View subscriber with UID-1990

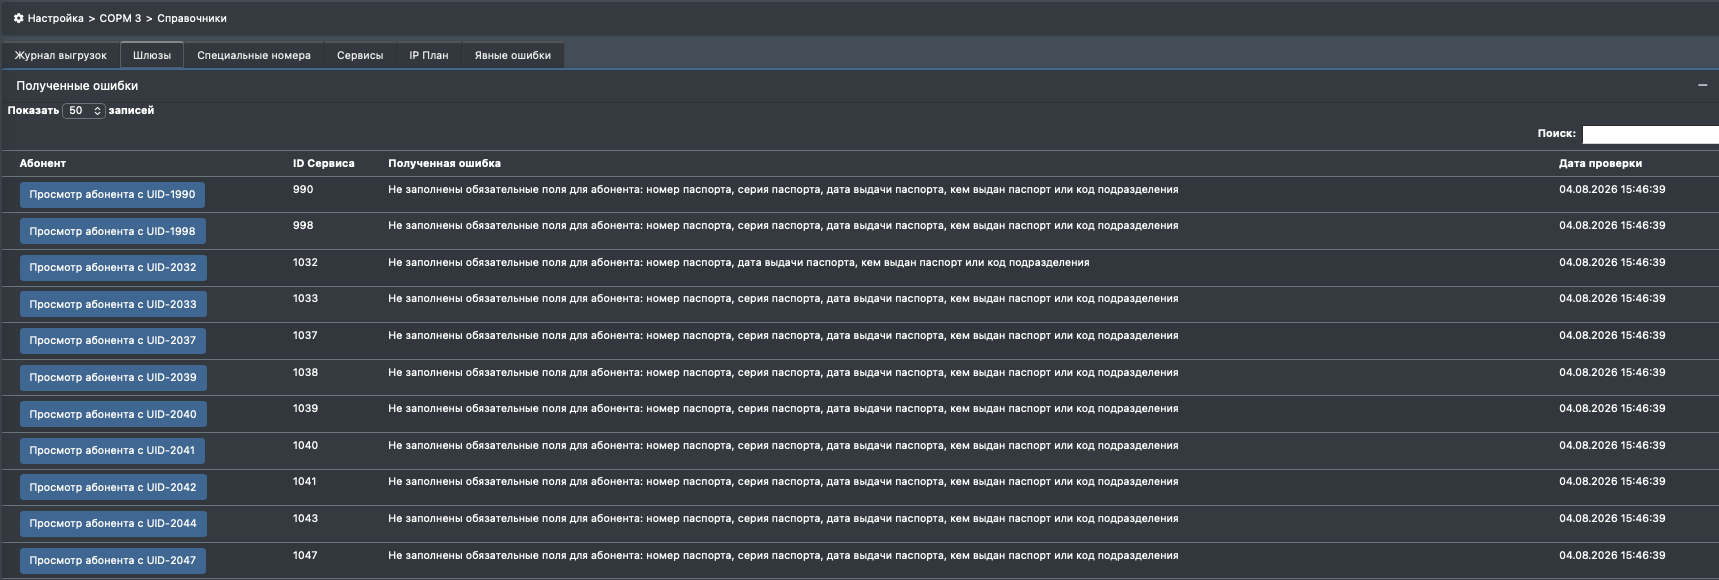tap(112, 195)
